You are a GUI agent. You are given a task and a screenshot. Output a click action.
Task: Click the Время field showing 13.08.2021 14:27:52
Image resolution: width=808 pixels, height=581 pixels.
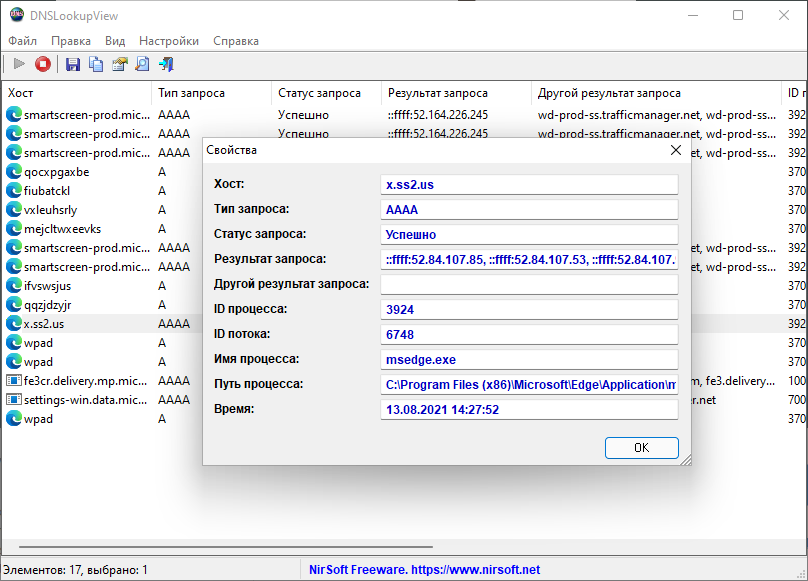coord(529,409)
